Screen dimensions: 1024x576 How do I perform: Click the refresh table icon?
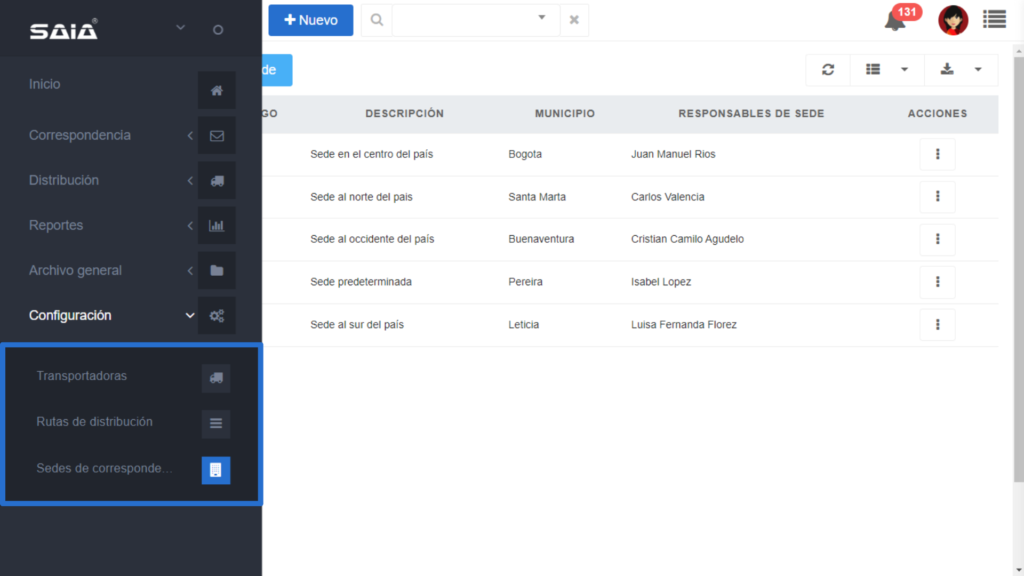(x=828, y=70)
